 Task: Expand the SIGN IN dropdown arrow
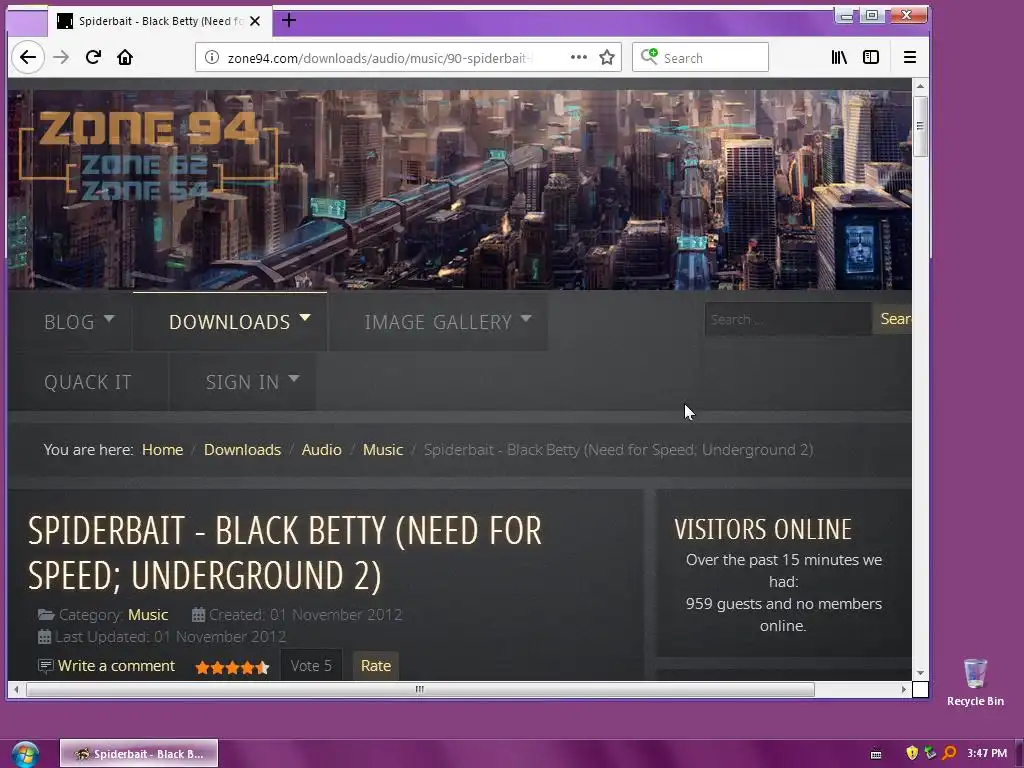[x=294, y=378]
